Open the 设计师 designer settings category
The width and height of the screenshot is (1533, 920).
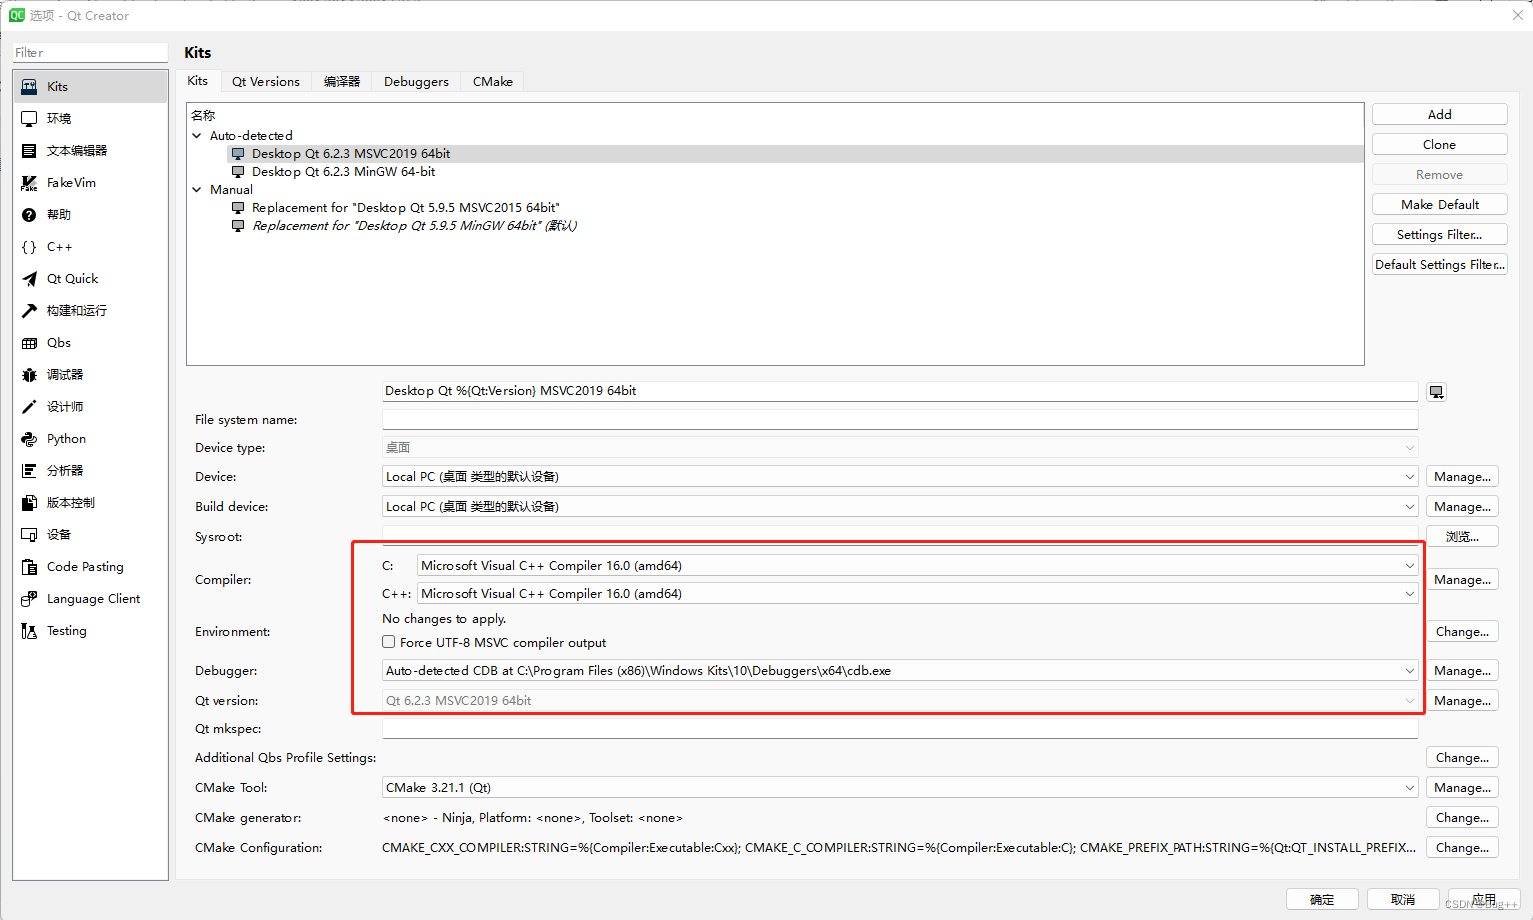[x=90, y=406]
